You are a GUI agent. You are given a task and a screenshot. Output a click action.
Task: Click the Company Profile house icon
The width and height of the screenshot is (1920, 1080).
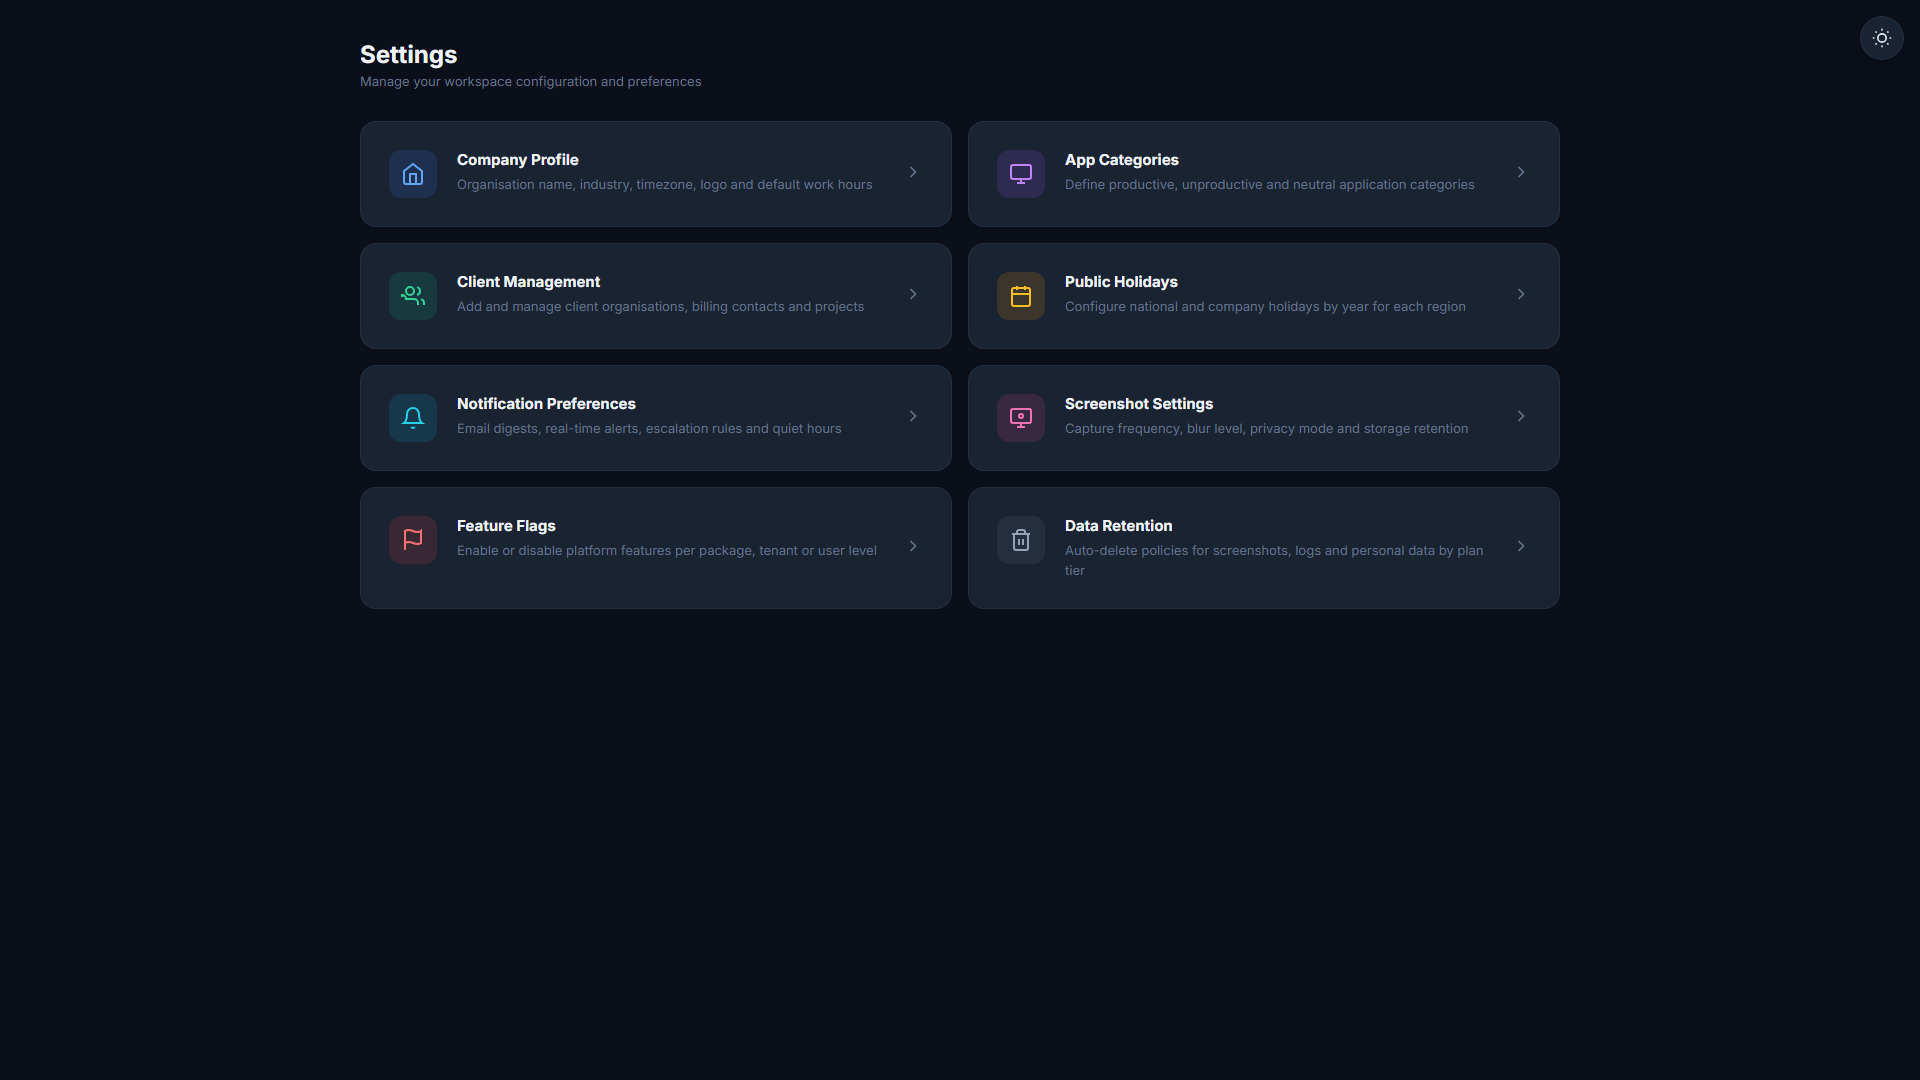(413, 174)
